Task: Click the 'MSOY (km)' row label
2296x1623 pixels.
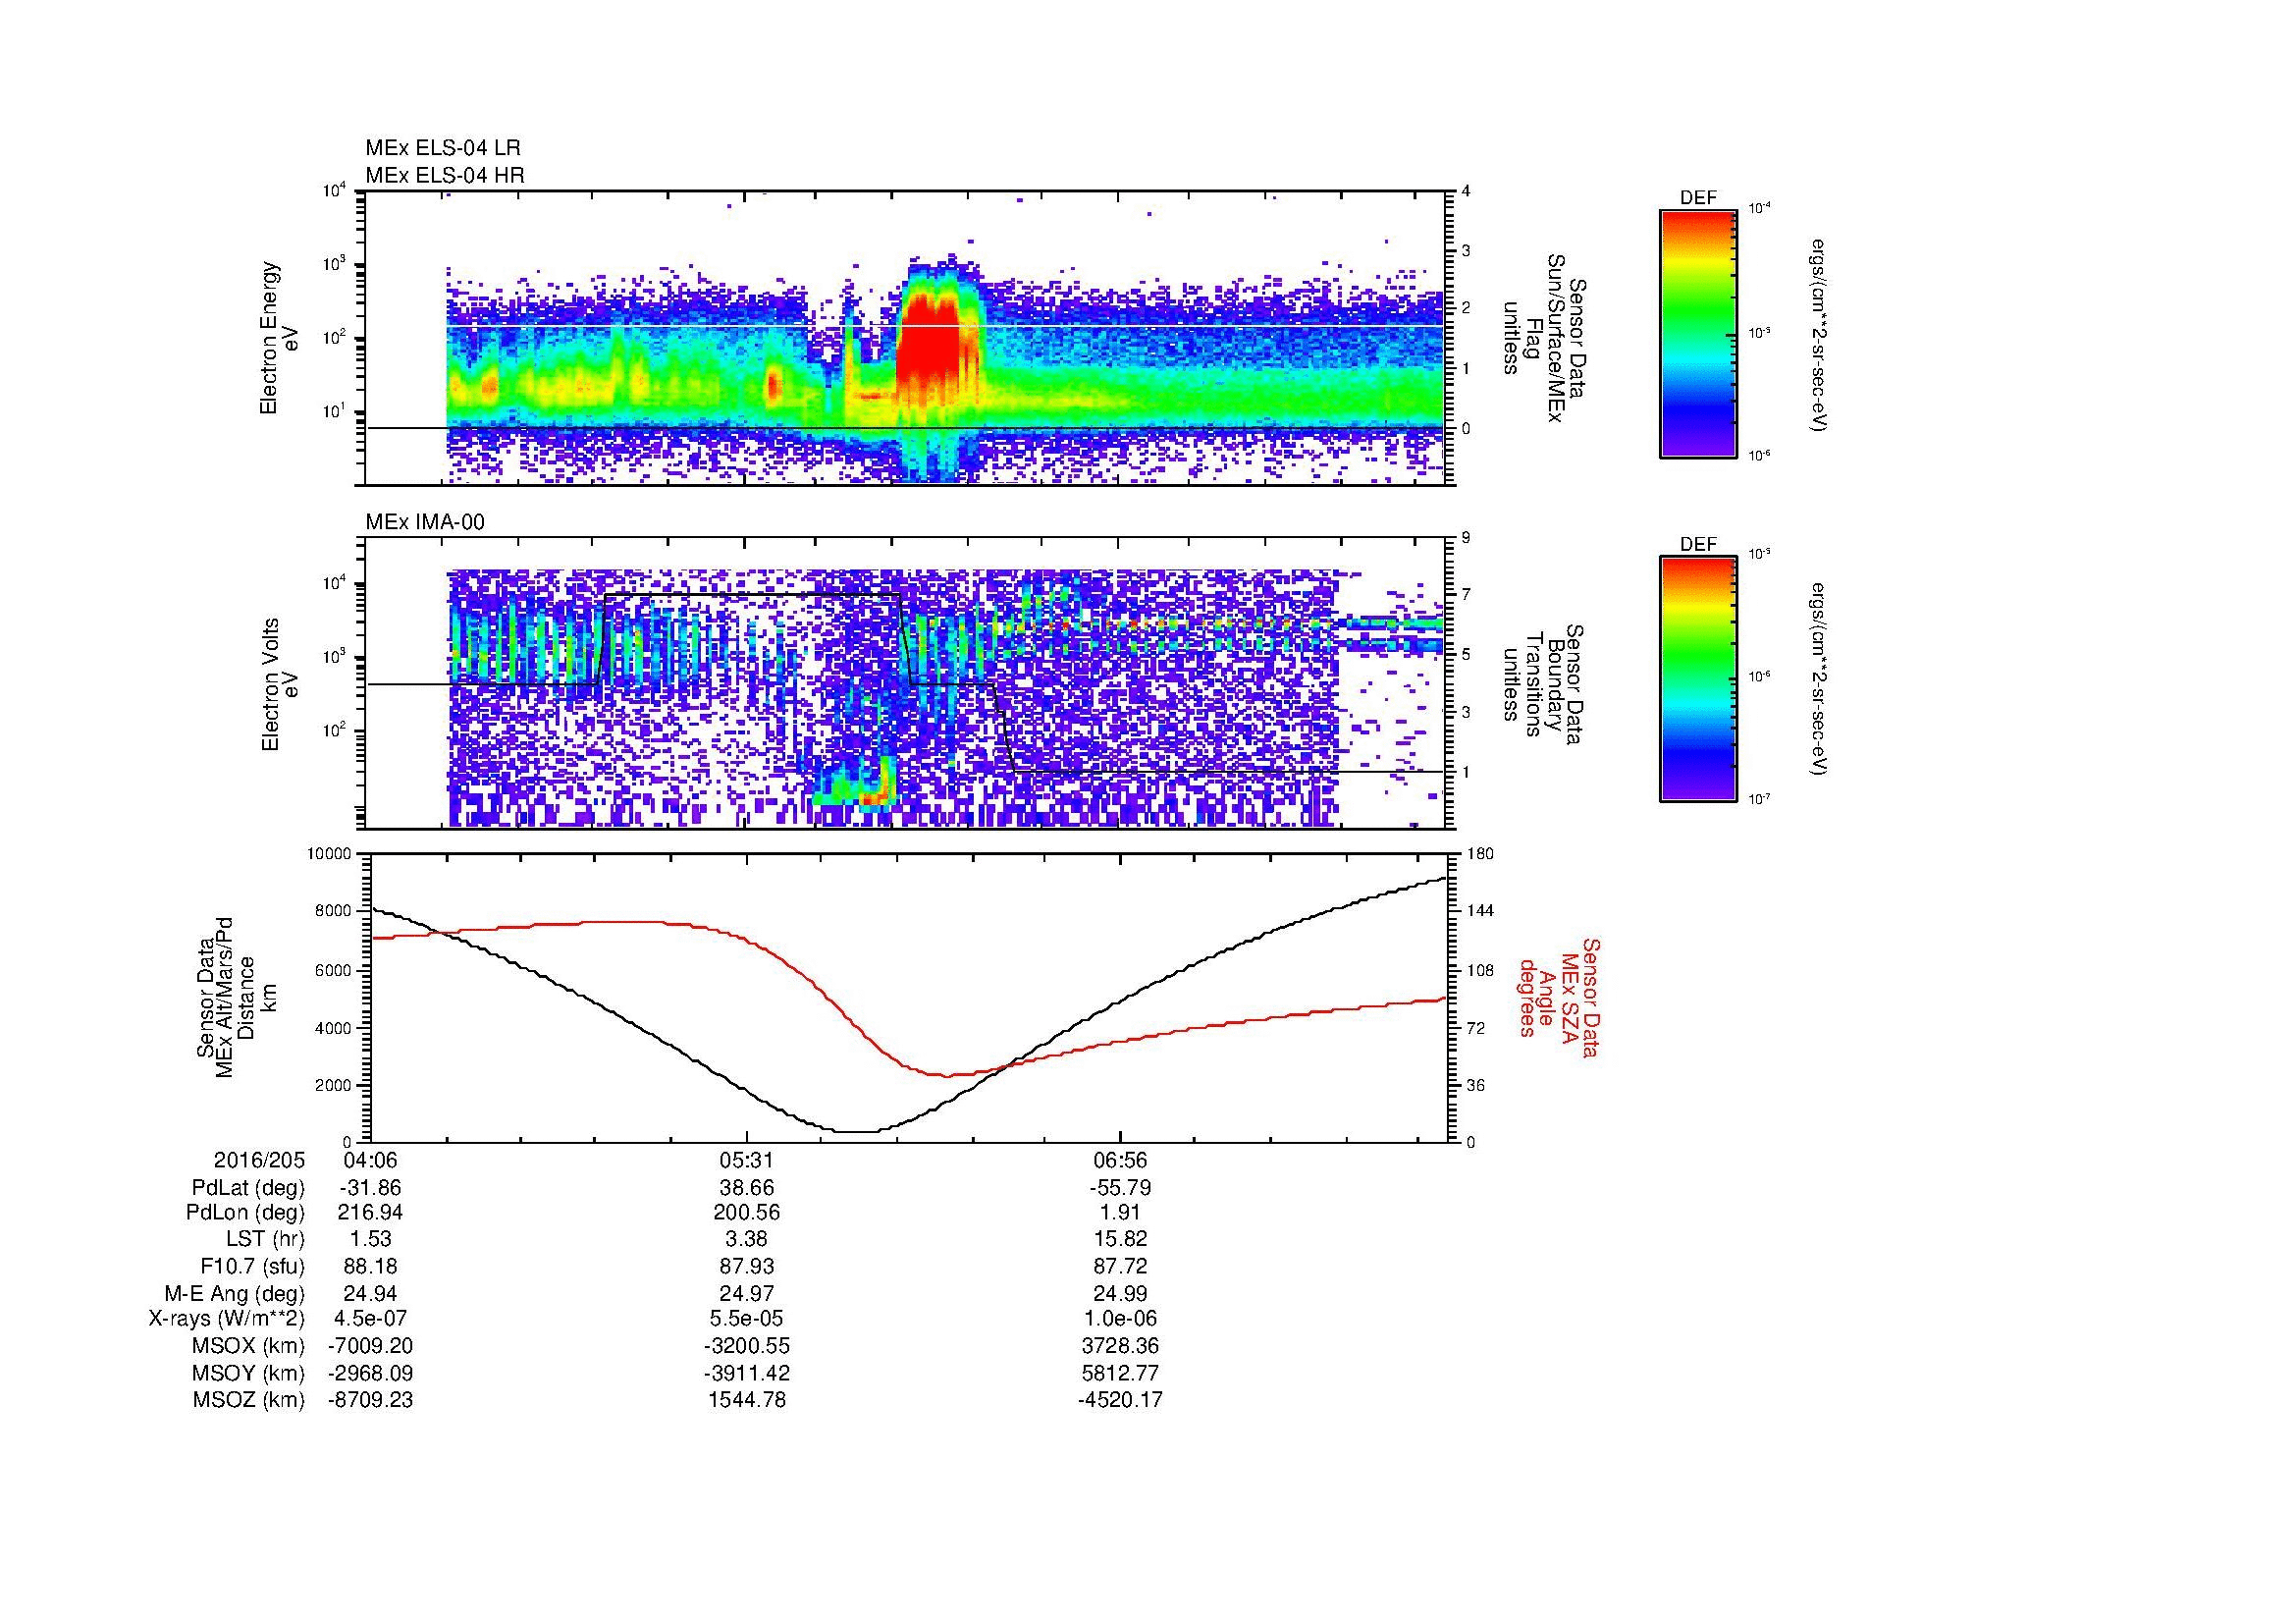Action: coord(248,1373)
